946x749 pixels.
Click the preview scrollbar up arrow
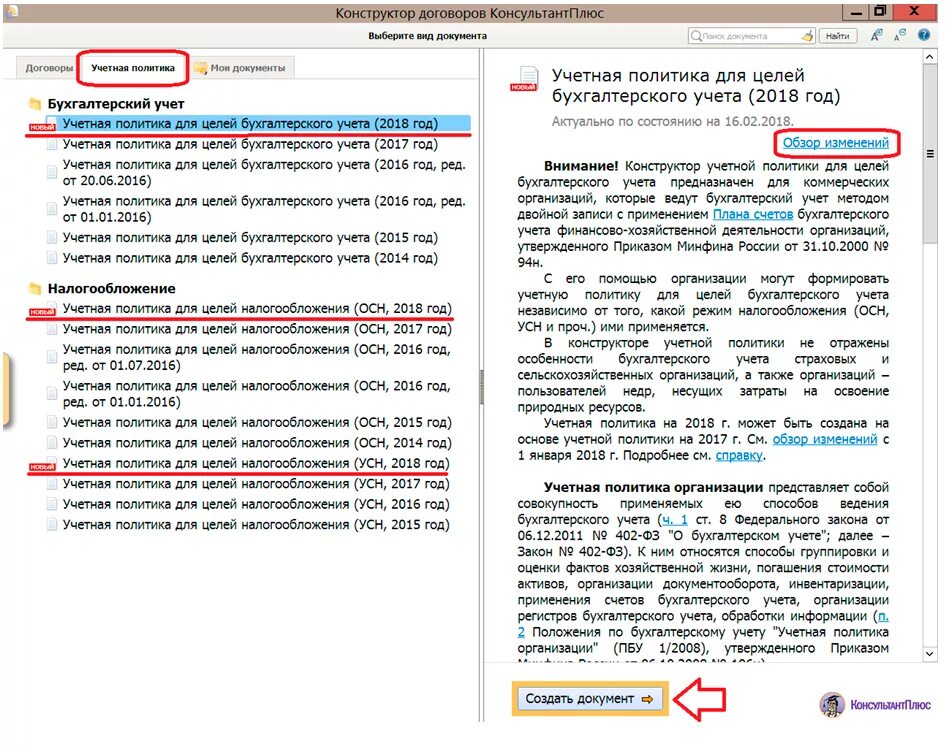point(929,56)
